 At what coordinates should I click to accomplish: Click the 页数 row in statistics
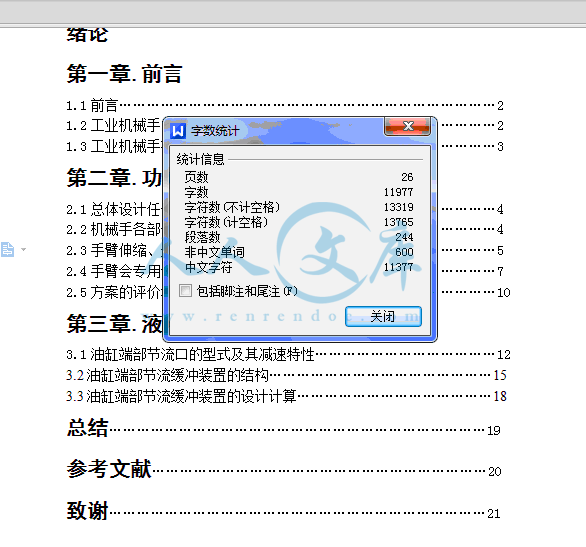click(299, 177)
